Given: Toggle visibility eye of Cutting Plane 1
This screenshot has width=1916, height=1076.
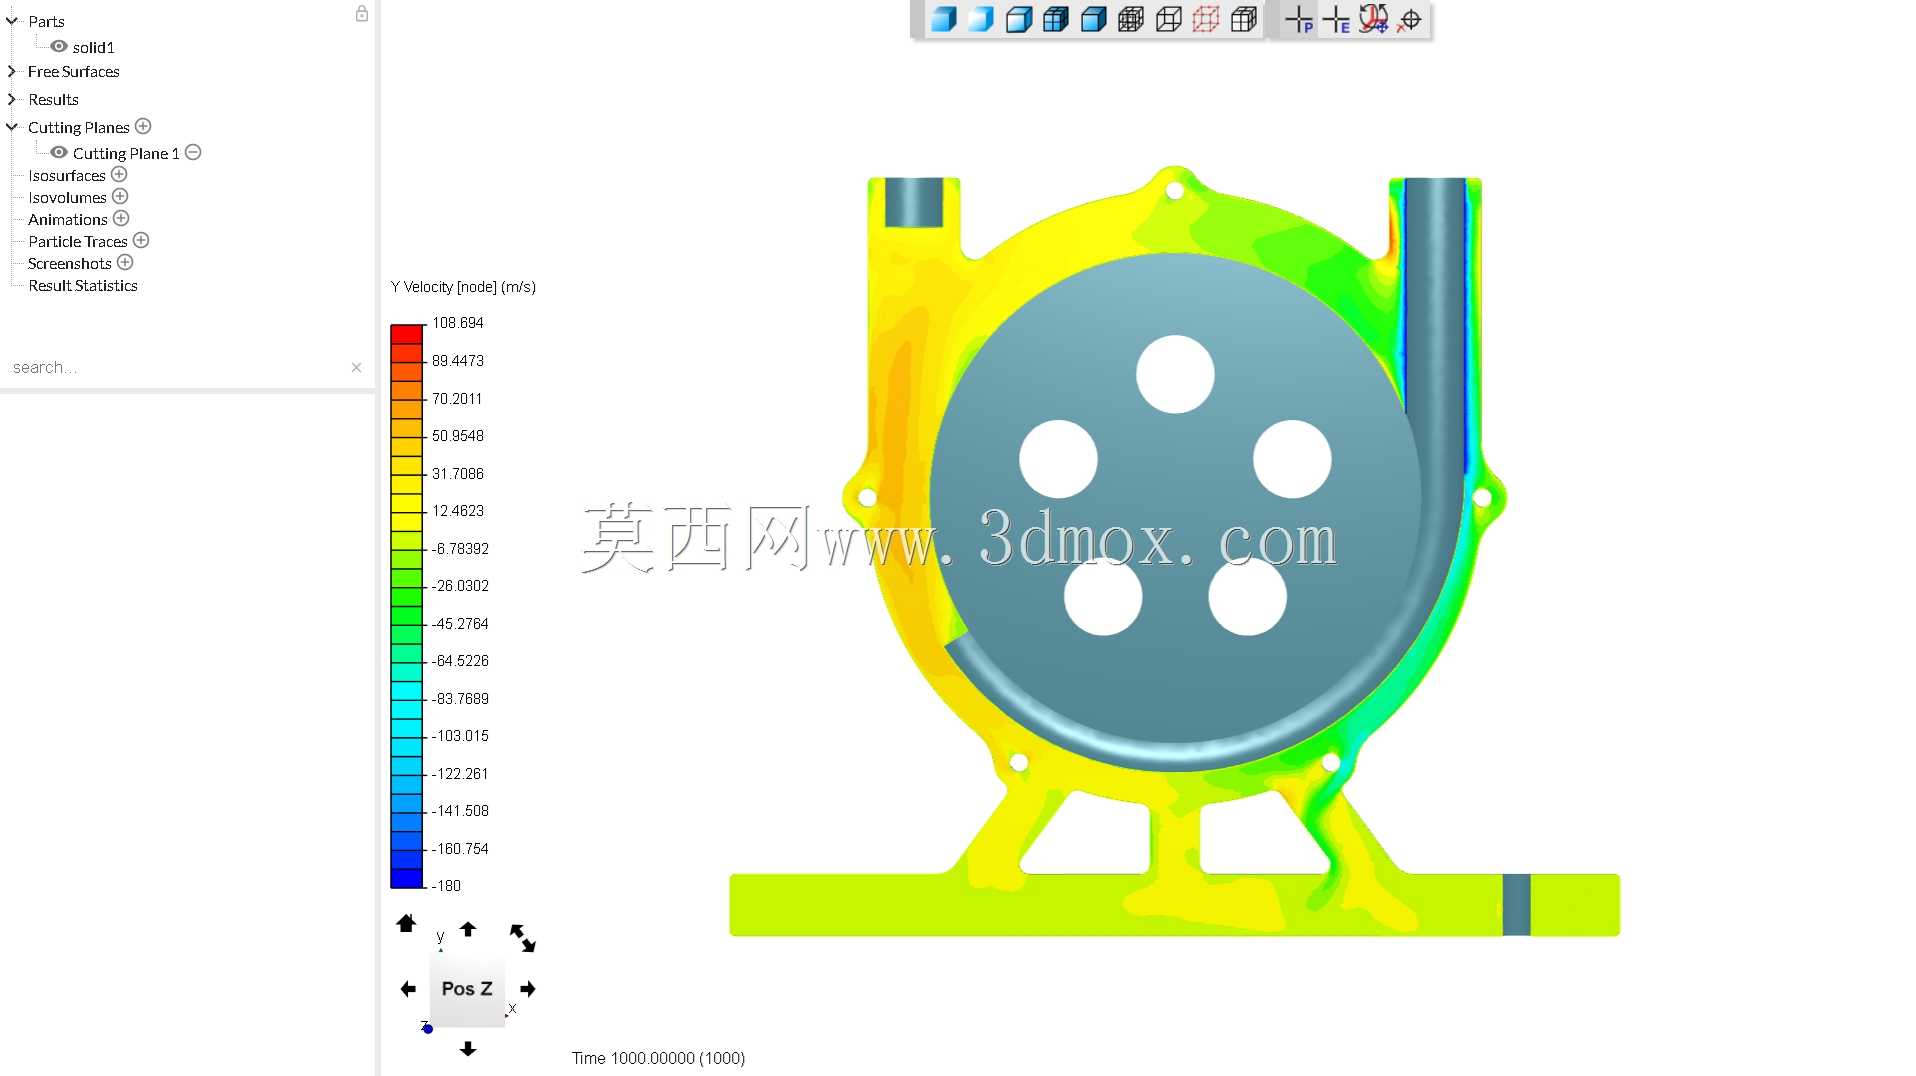Looking at the screenshot, I should coord(59,152).
